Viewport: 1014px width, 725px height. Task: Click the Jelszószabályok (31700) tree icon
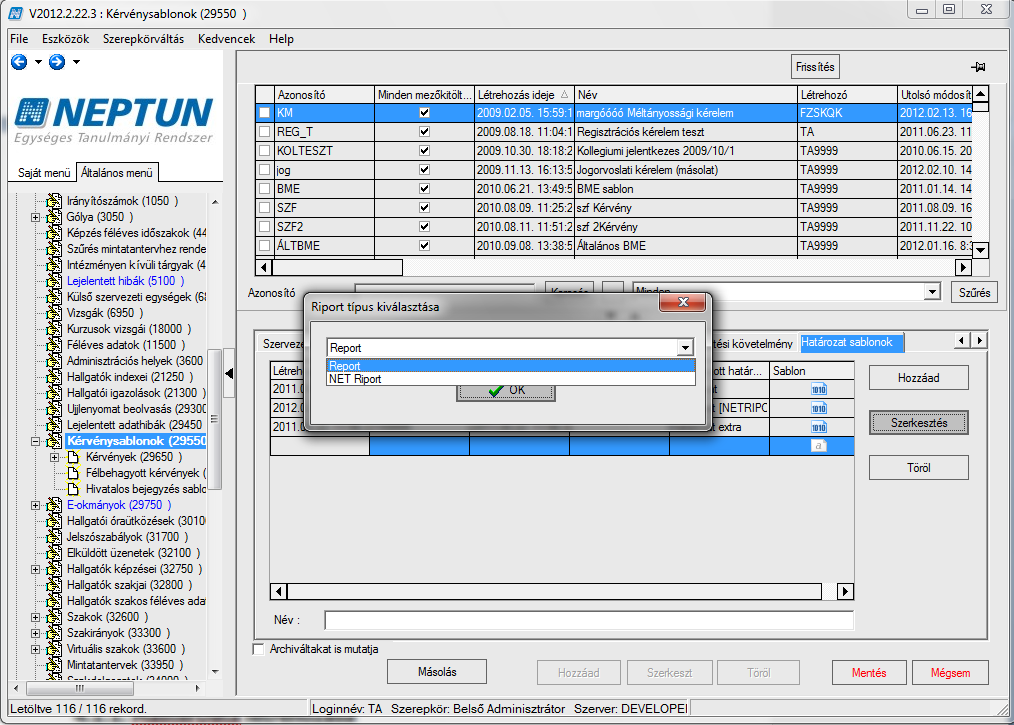(54, 537)
